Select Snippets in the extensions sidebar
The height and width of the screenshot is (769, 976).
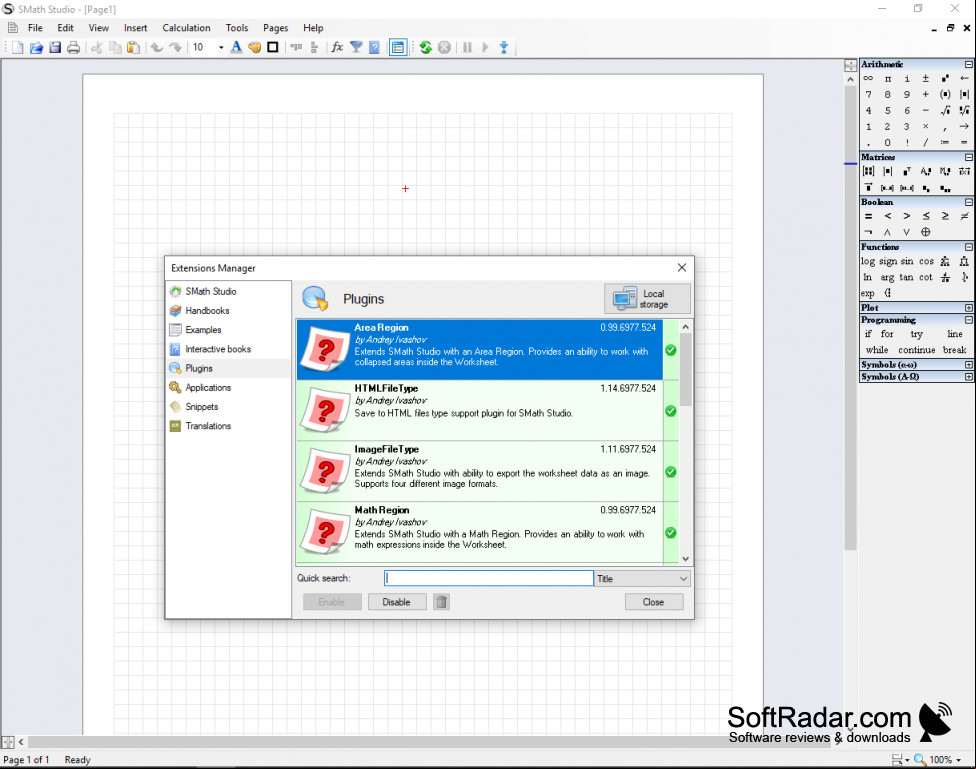[202, 407]
